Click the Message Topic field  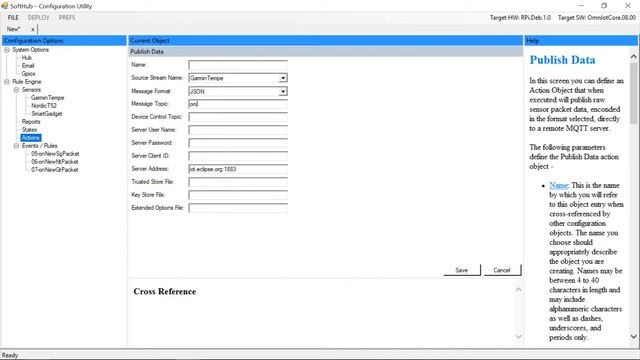(238, 104)
